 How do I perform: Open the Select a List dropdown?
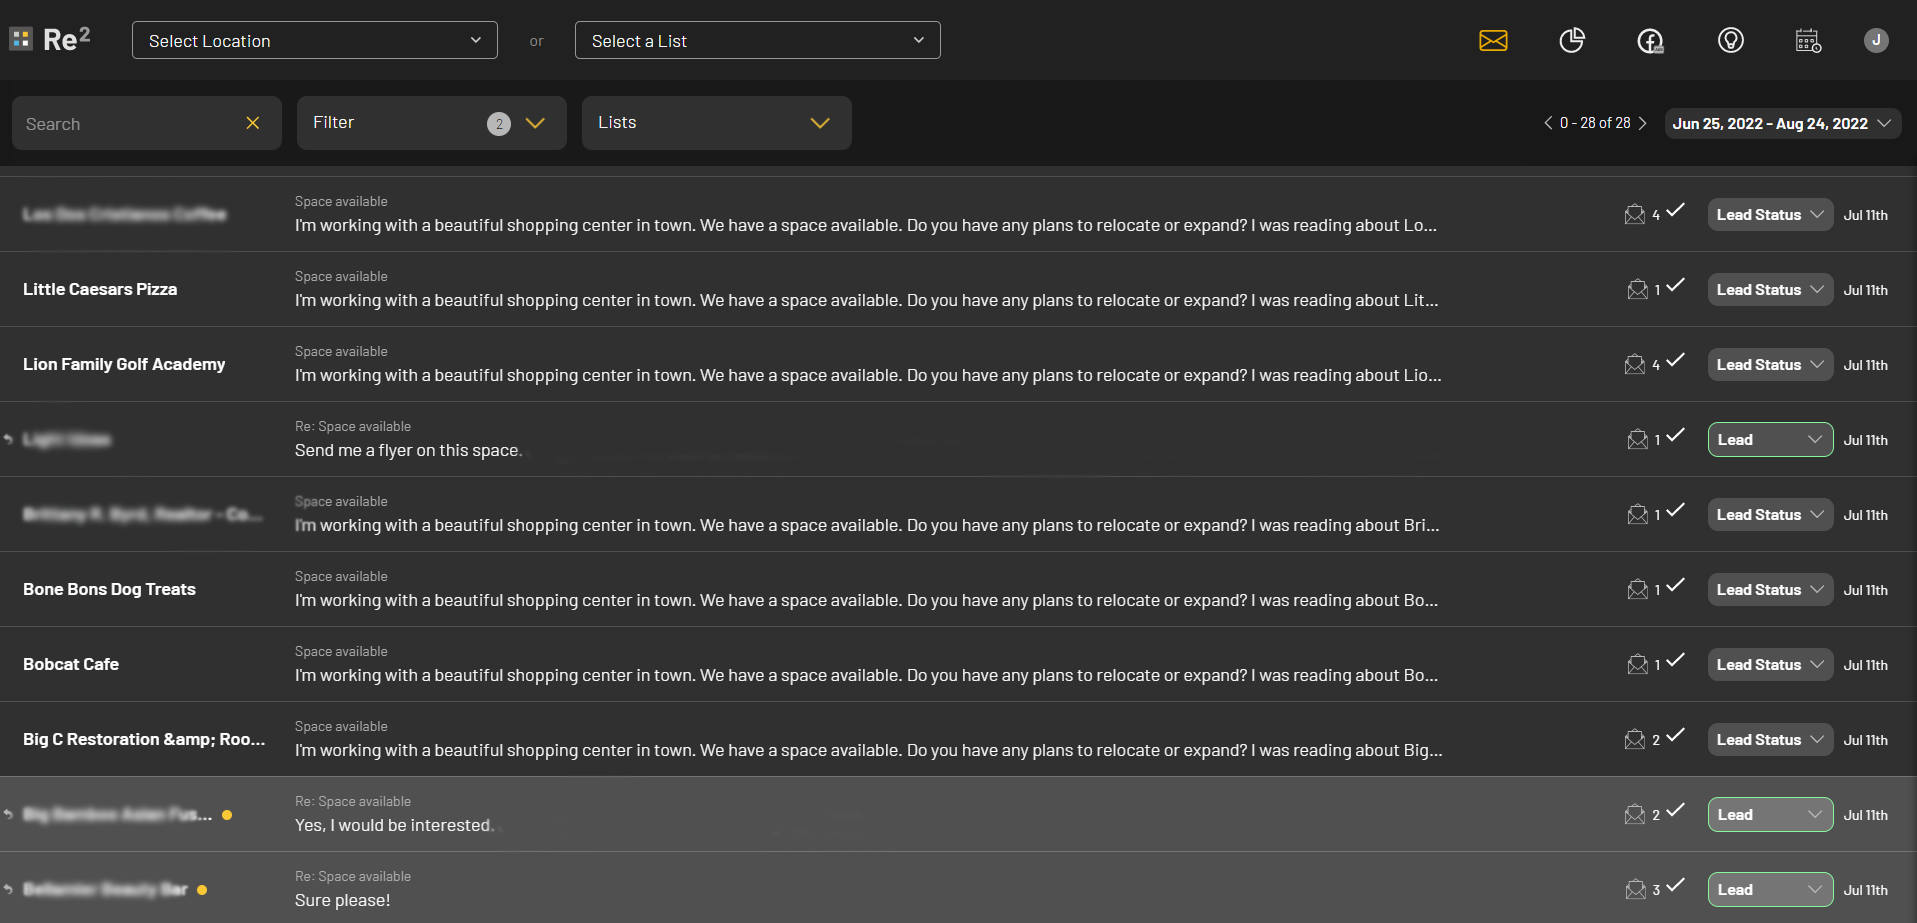[x=758, y=40]
